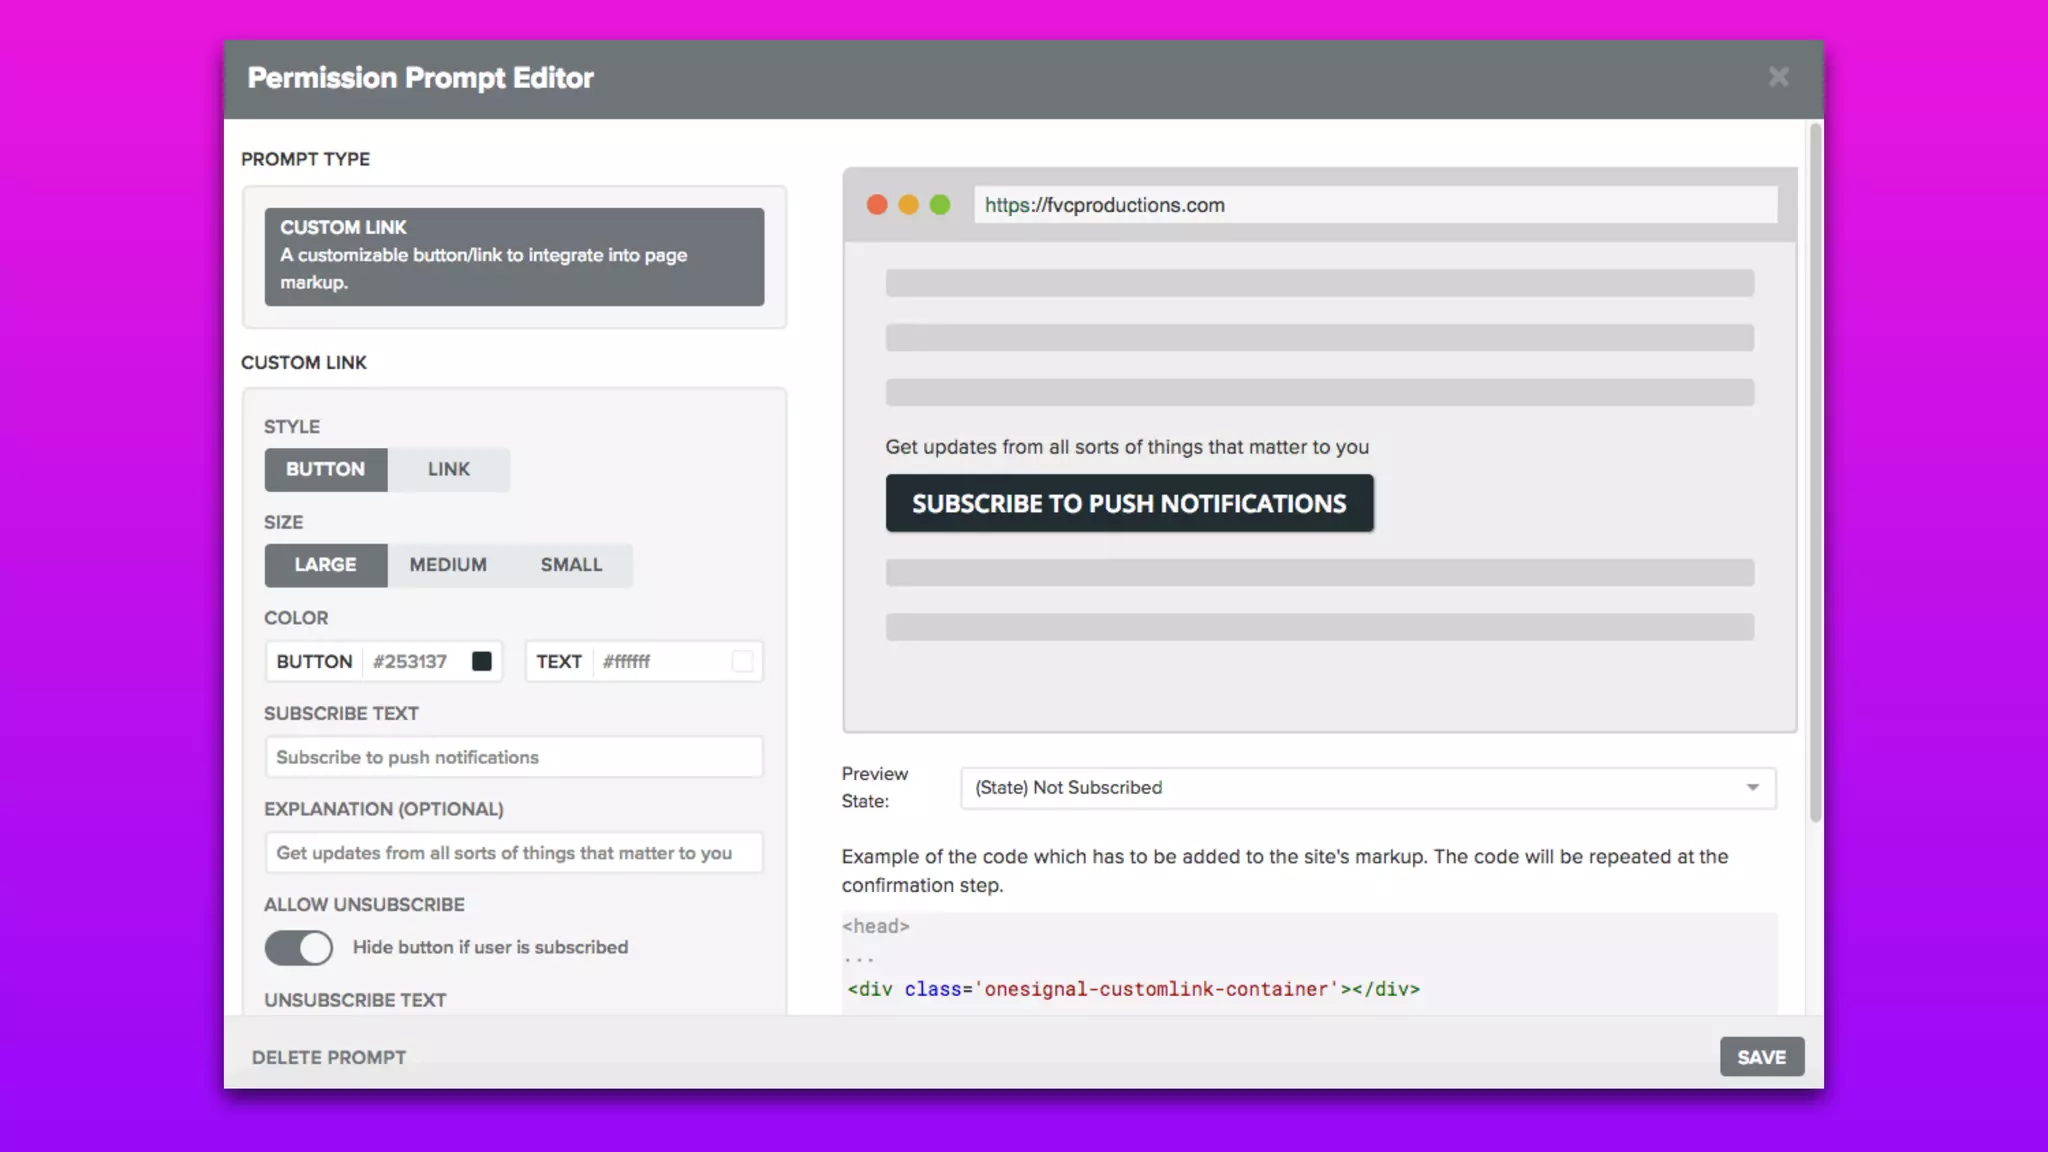Choose the LARGE size option

325,565
